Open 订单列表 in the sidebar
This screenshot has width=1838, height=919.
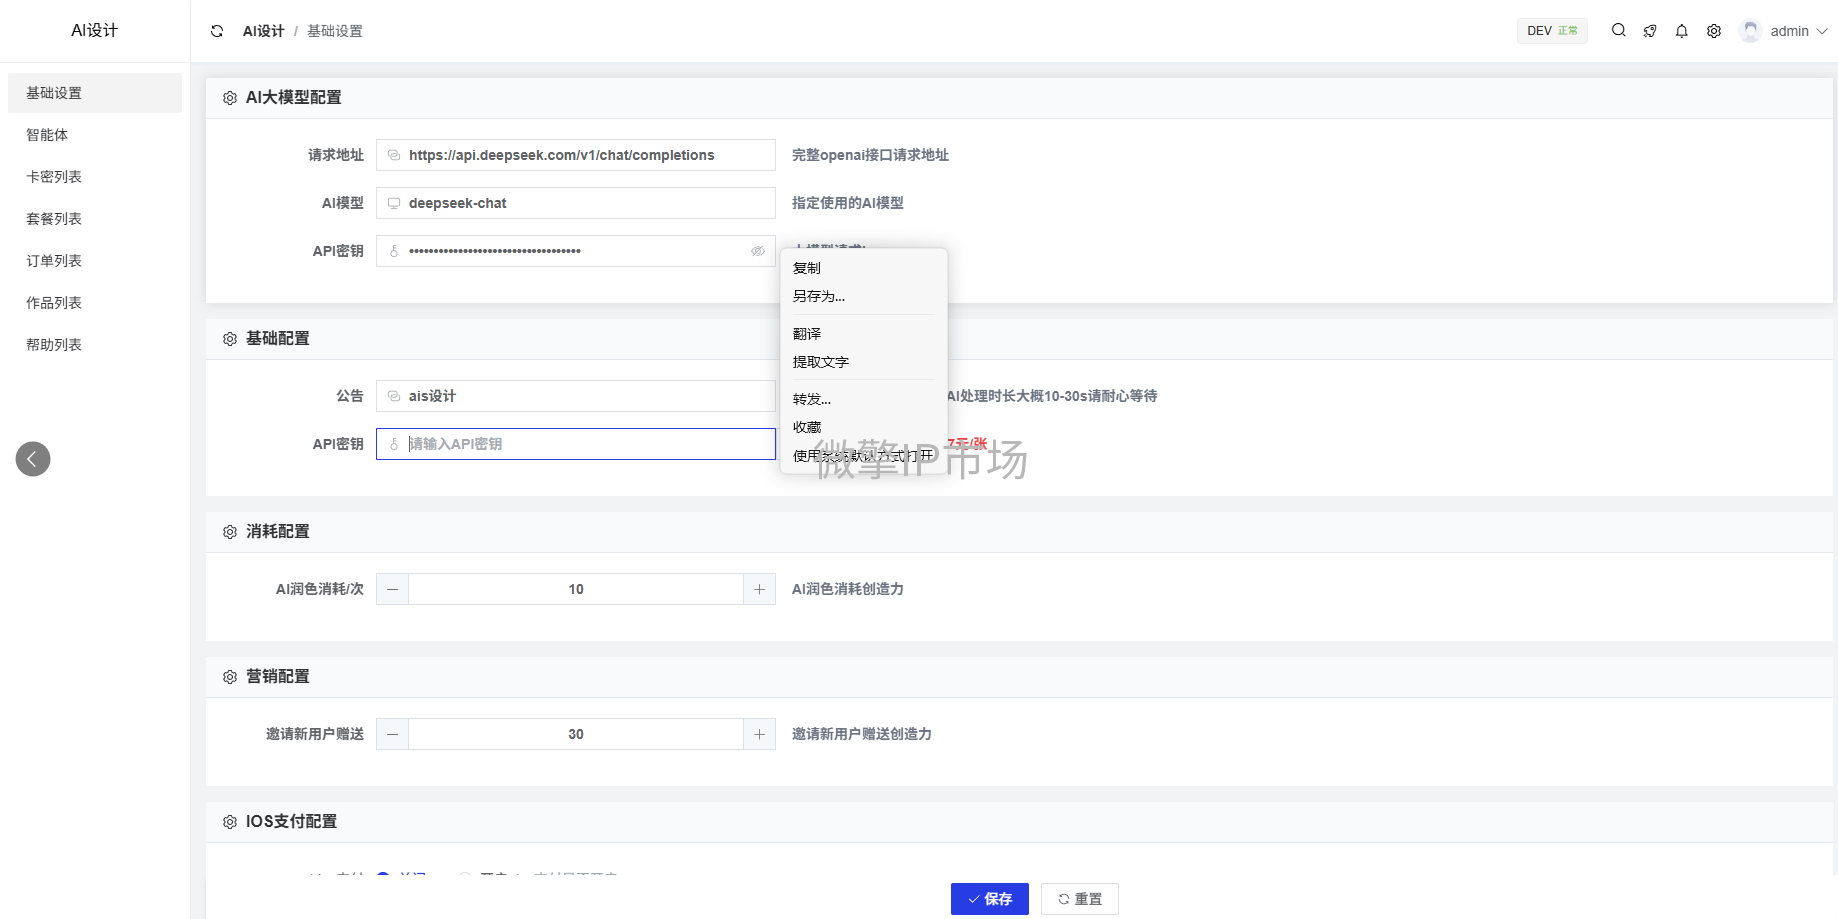[54, 261]
